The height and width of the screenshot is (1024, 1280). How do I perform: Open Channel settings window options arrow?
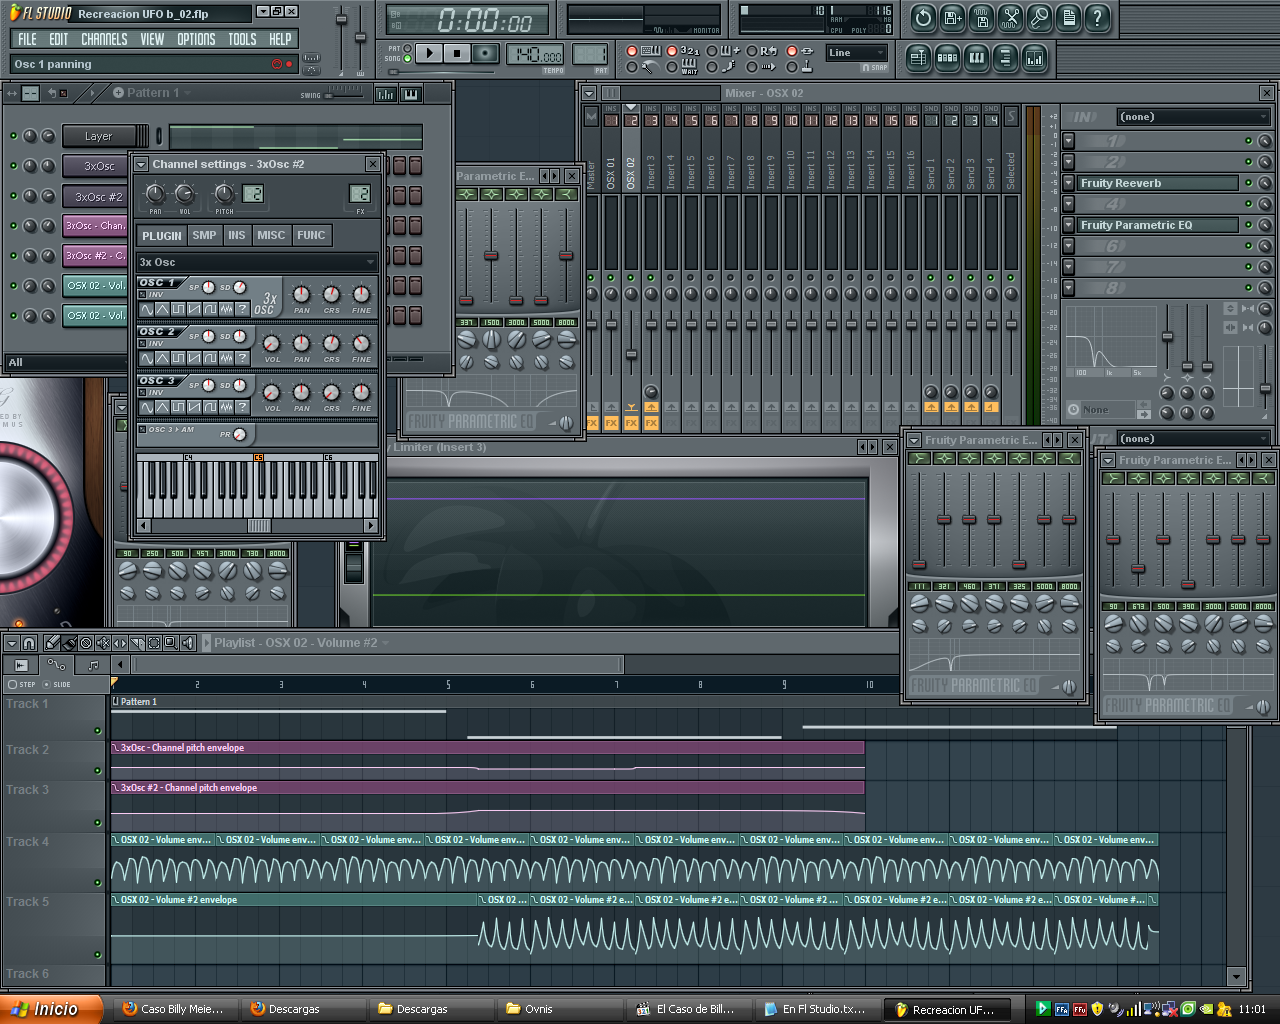[142, 165]
